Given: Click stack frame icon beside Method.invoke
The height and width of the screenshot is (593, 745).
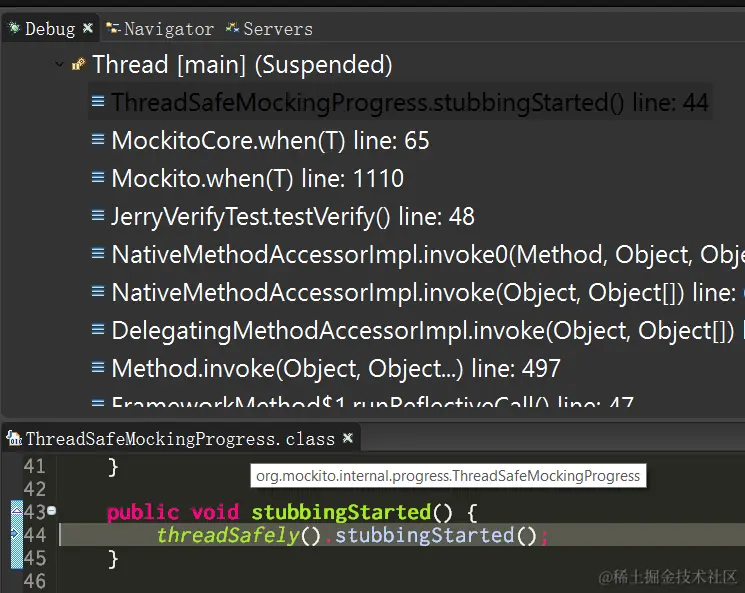Looking at the screenshot, I should [x=98, y=367].
